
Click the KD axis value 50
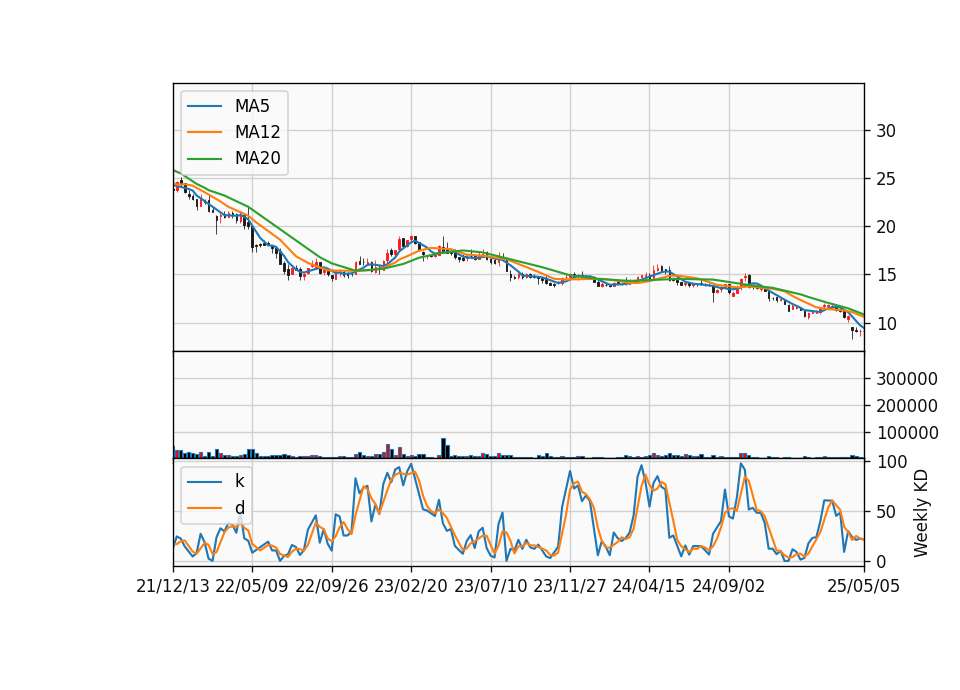(x=886, y=511)
